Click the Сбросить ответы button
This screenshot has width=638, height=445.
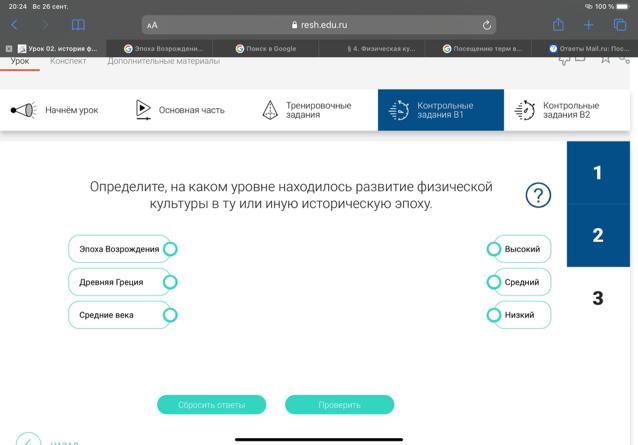click(211, 405)
